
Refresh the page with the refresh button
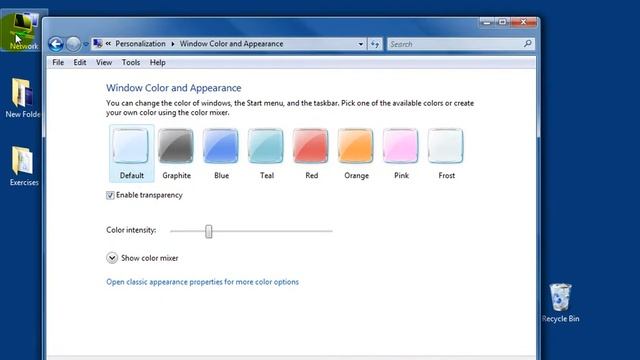[x=375, y=44]
